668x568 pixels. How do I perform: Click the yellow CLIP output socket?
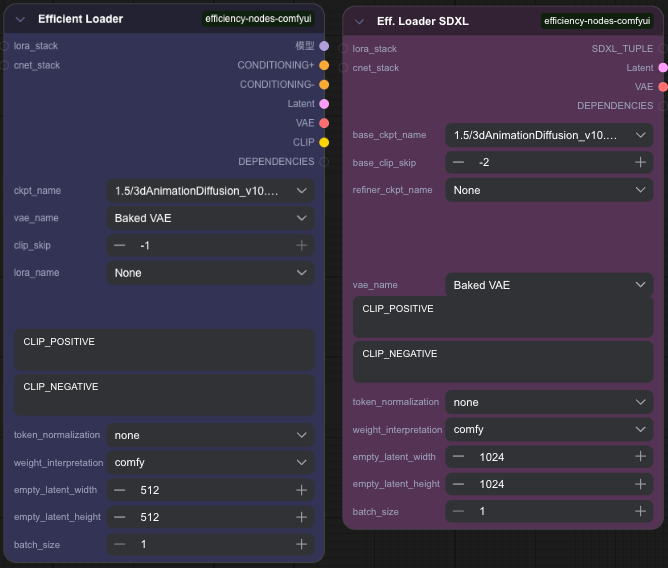point(324,142)
